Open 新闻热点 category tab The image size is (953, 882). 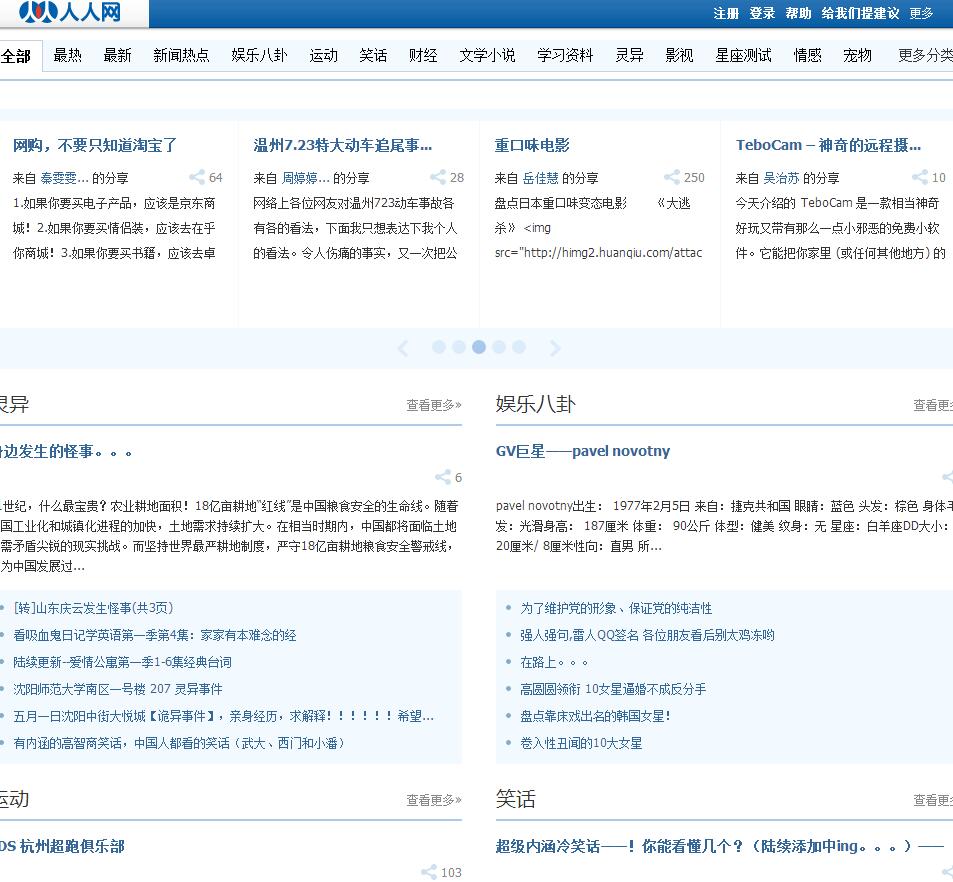(181, 55)
